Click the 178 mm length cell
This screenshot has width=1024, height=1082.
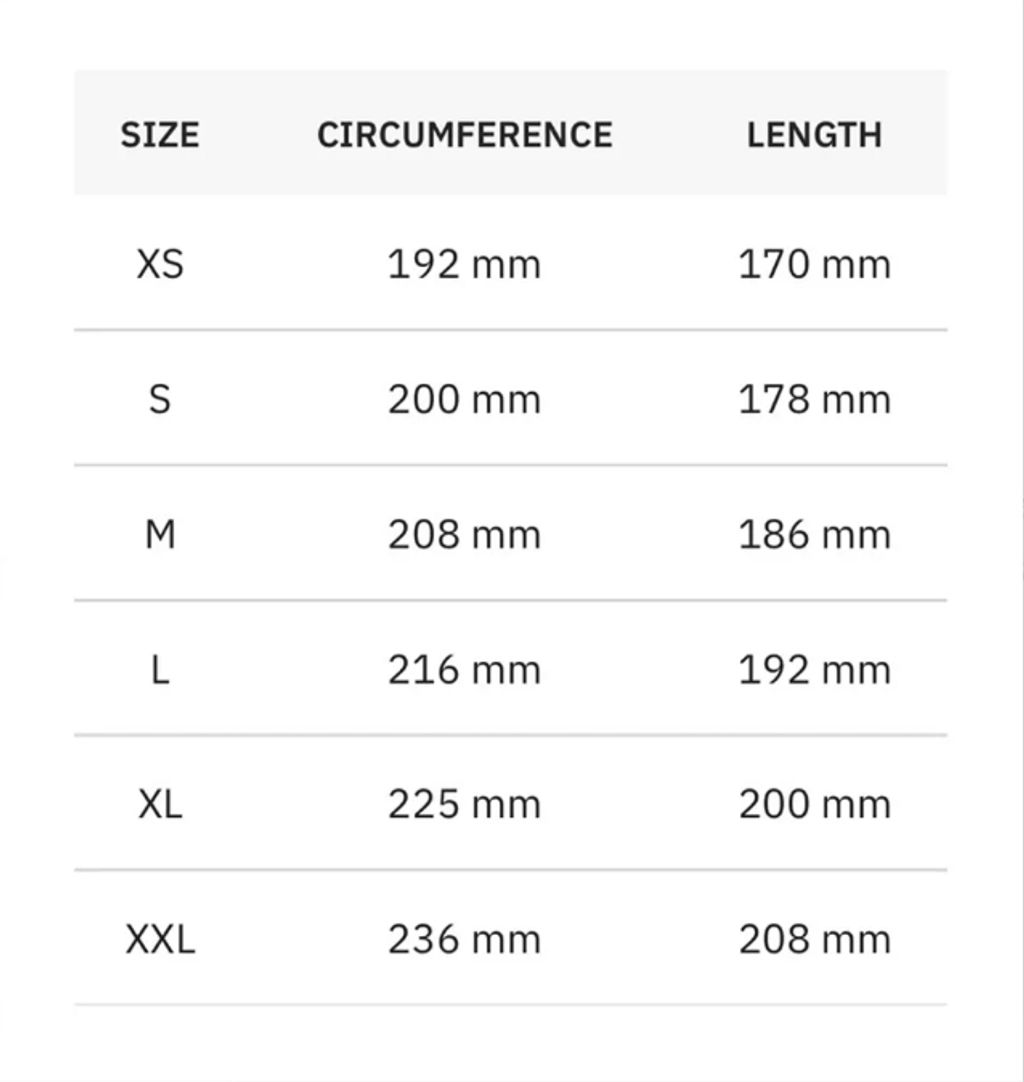coord(814,399)
